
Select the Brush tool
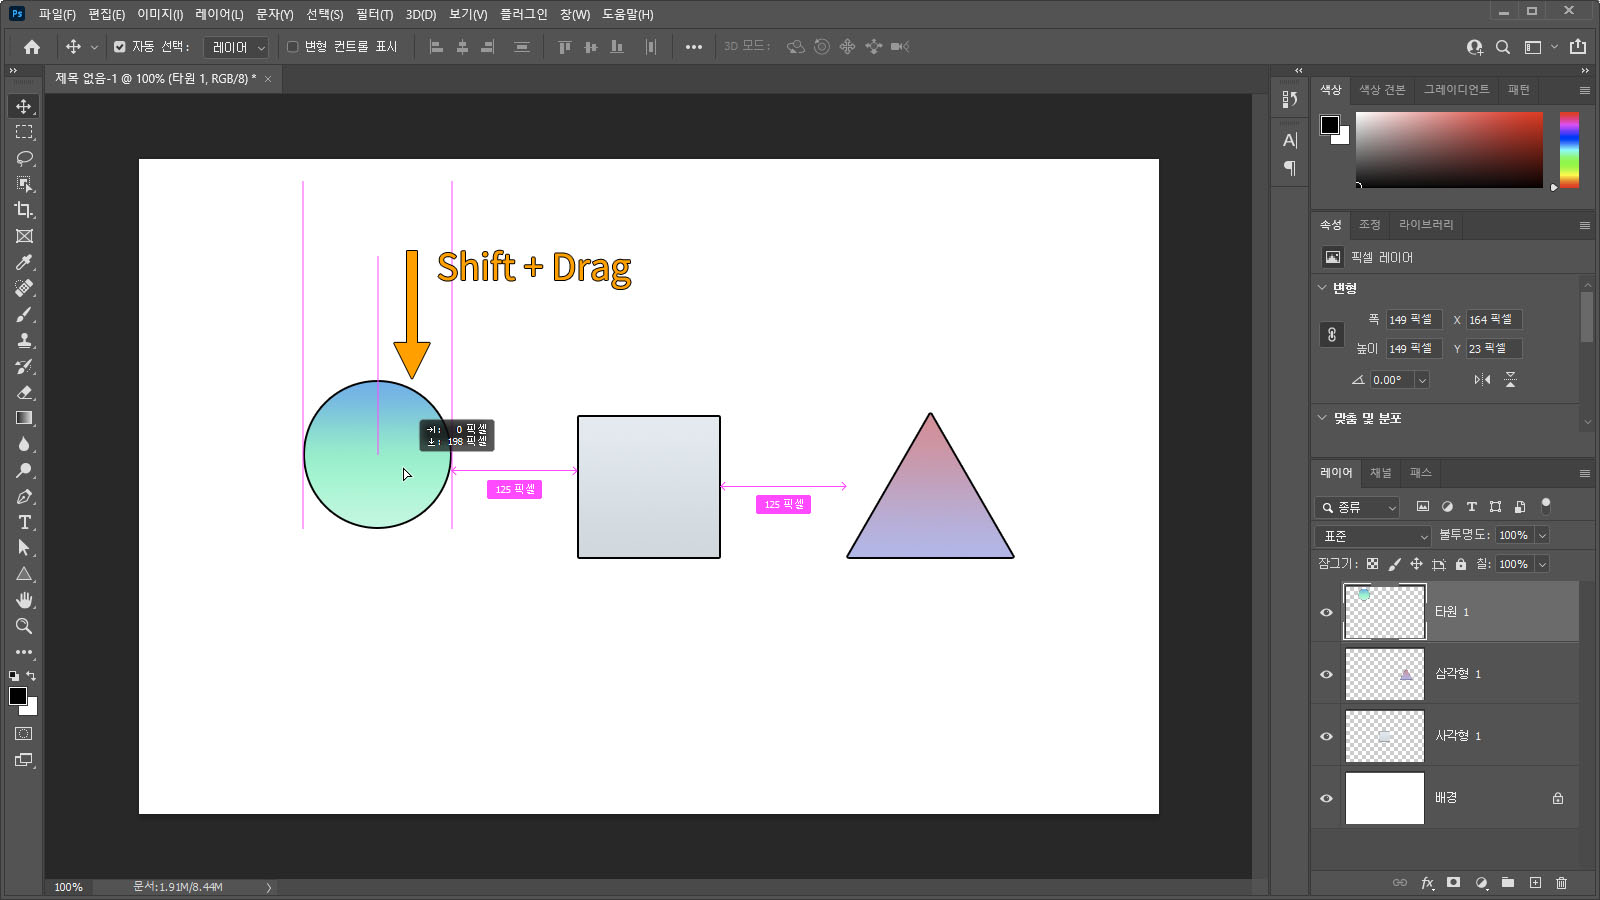(24, 314)
